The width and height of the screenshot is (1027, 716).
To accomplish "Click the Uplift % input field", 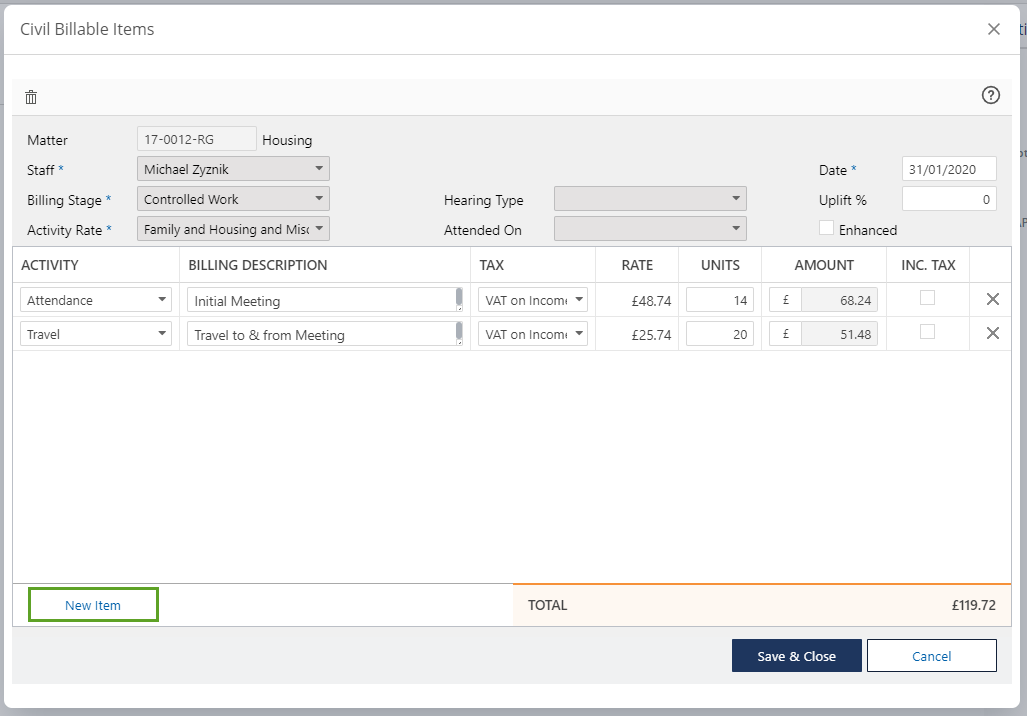I will coord(949,199).
